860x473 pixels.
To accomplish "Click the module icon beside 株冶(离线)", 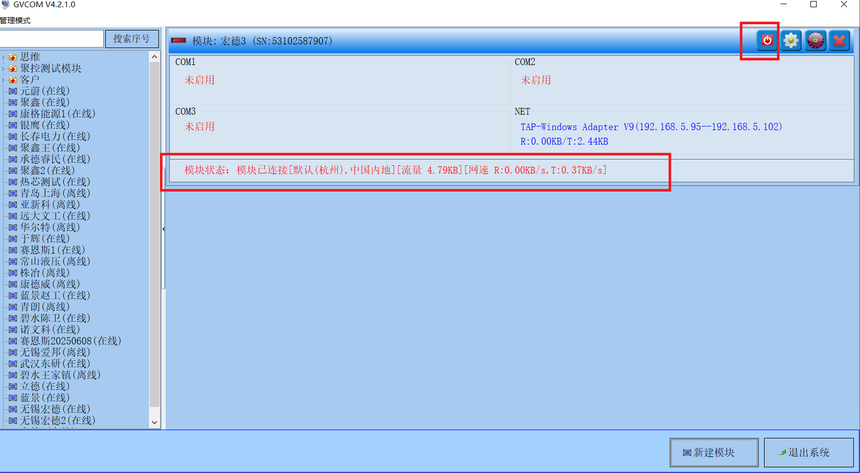I will click(x=13, y=273).
